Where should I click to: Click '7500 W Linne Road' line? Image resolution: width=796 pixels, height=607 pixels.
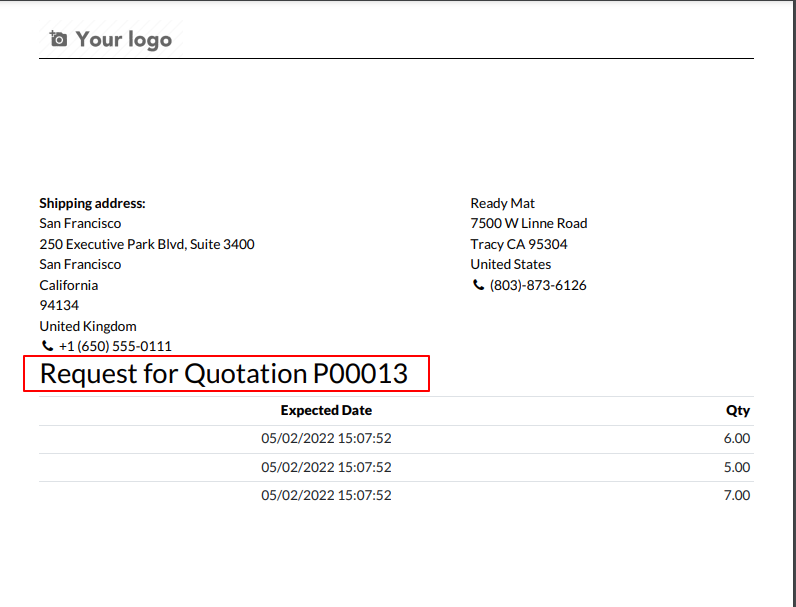click(529, 223)
